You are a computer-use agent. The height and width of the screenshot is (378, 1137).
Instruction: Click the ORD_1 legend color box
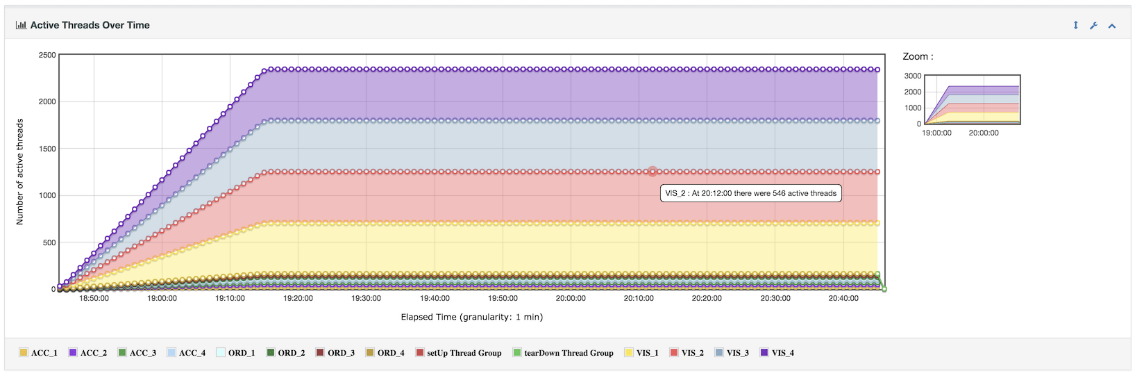(221, 353)
